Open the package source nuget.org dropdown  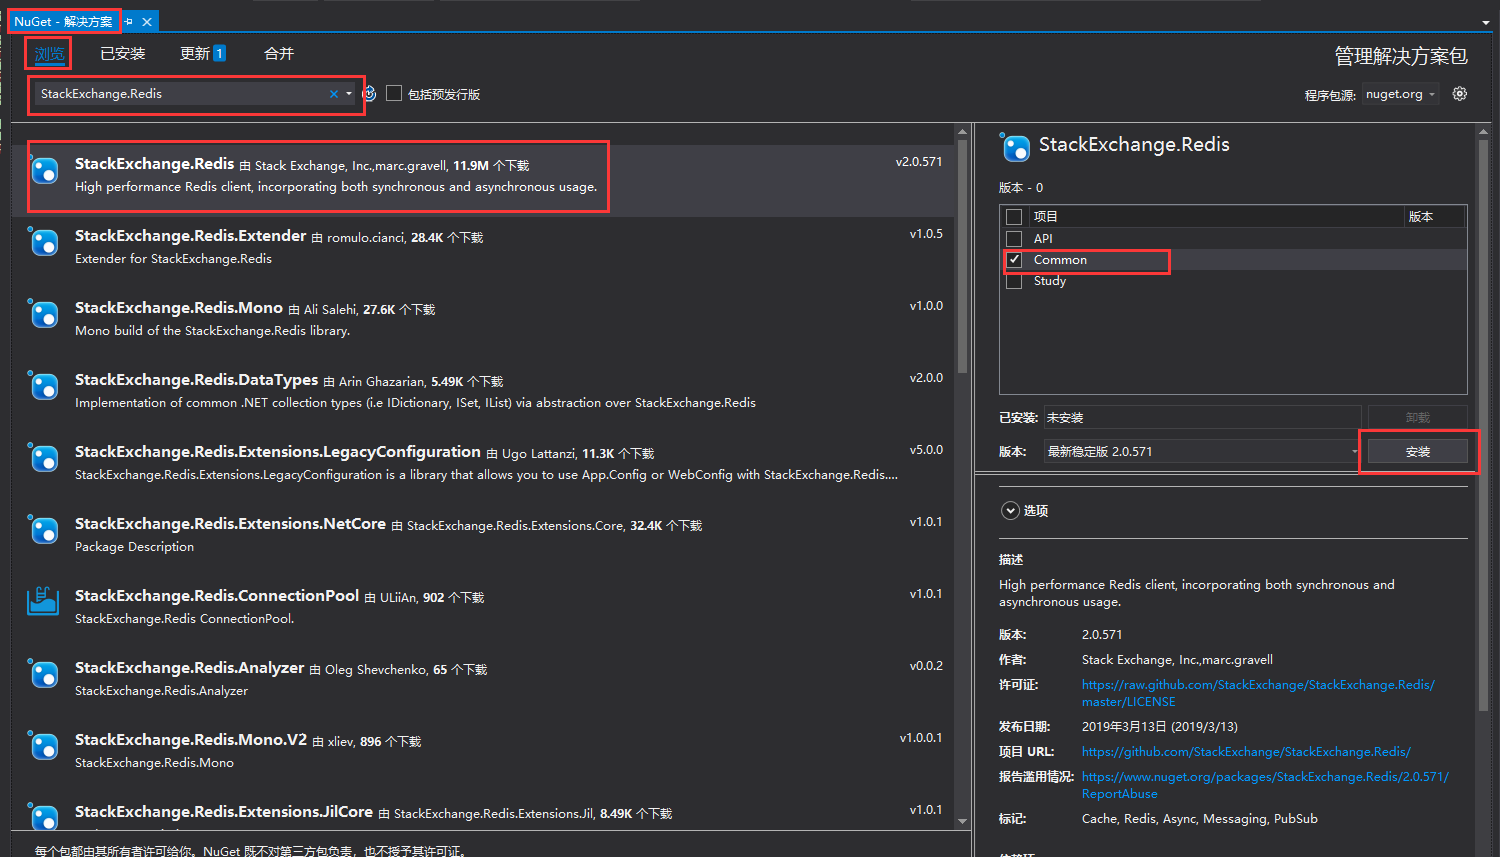[x=1400, y=94]
